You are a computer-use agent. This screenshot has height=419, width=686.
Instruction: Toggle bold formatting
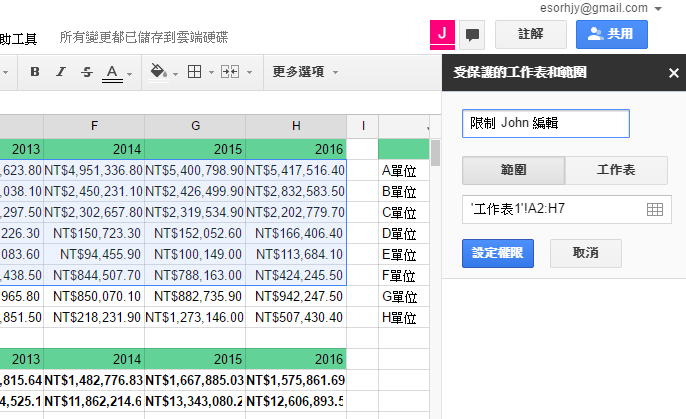(35, 72)
